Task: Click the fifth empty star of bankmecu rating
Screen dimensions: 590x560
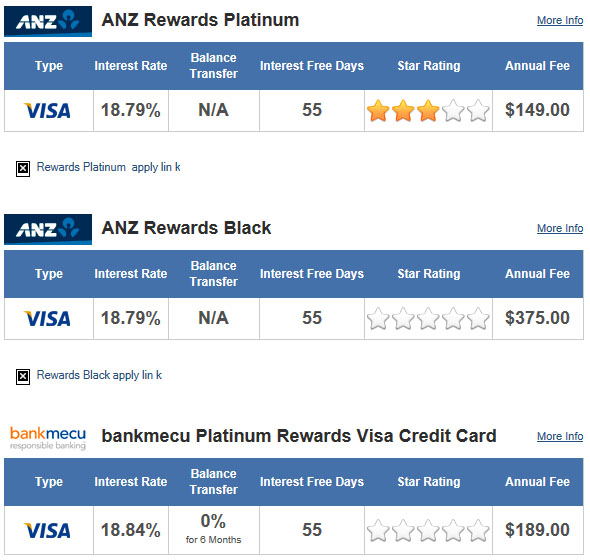Action: pyautogui.click(x=478, y=530)
